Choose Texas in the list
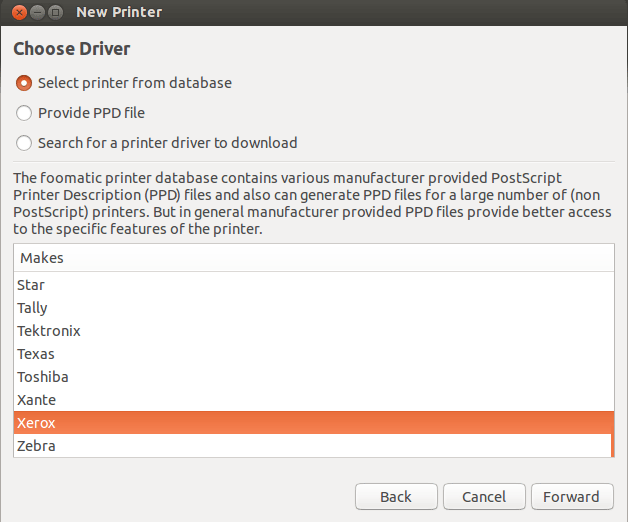Image resolution: width=628 pixels, height=522 pixels. coord(312,354)
